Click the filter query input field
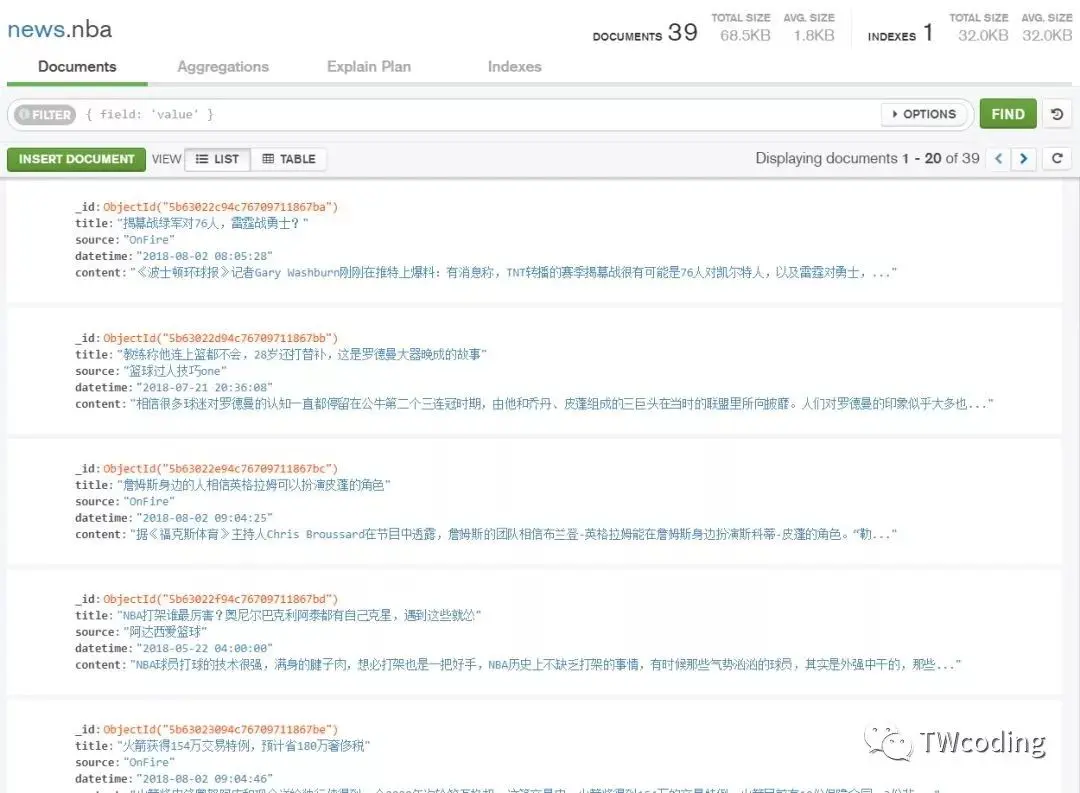This screenshot has width=1080, height=793. click(479, 114)
